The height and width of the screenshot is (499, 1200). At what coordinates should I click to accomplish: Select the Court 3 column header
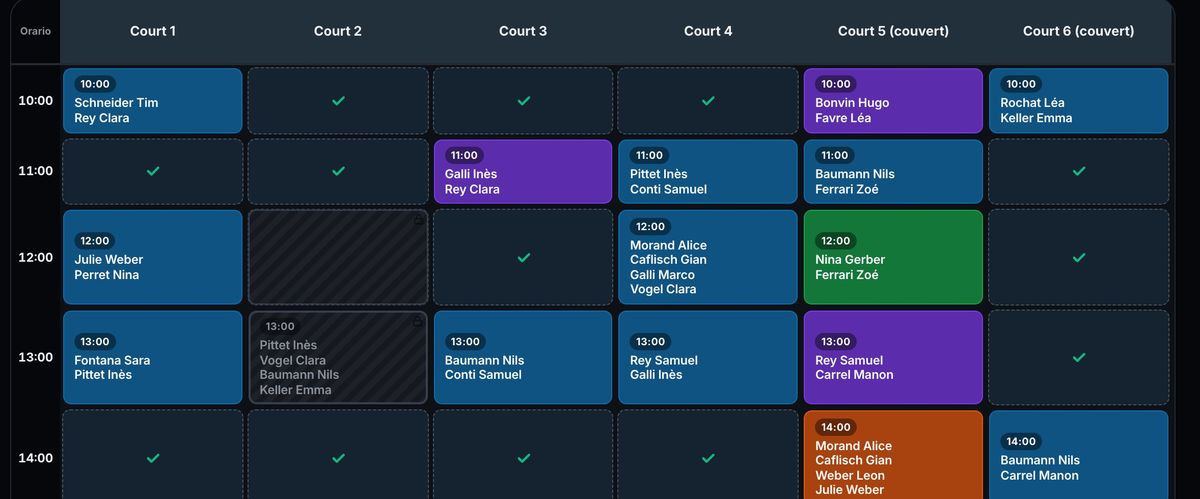pos(523,31)
